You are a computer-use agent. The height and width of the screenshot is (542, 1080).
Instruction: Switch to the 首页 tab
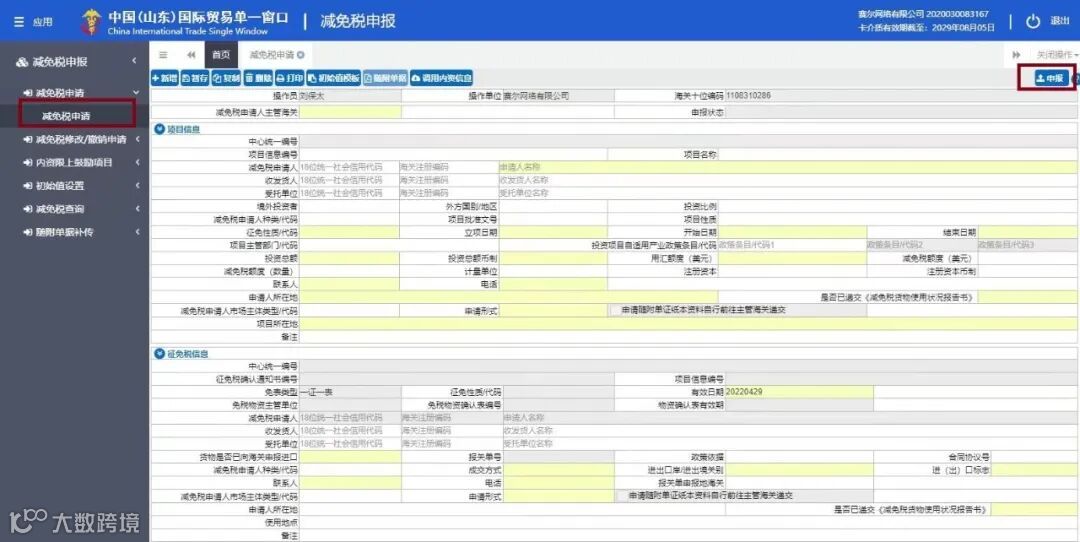coord(221,55)
